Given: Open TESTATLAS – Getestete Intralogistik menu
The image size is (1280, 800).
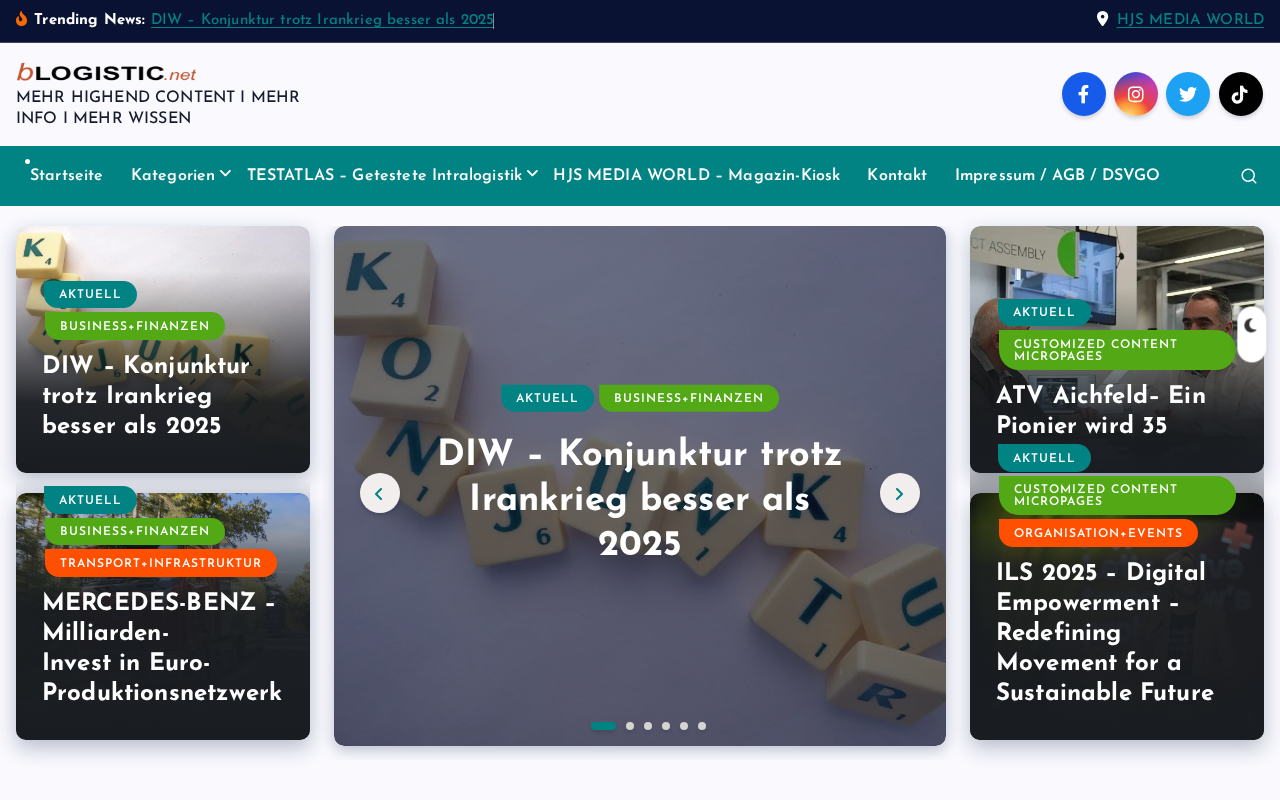Looking at the screenshot, I should click(x=385, y=176).
